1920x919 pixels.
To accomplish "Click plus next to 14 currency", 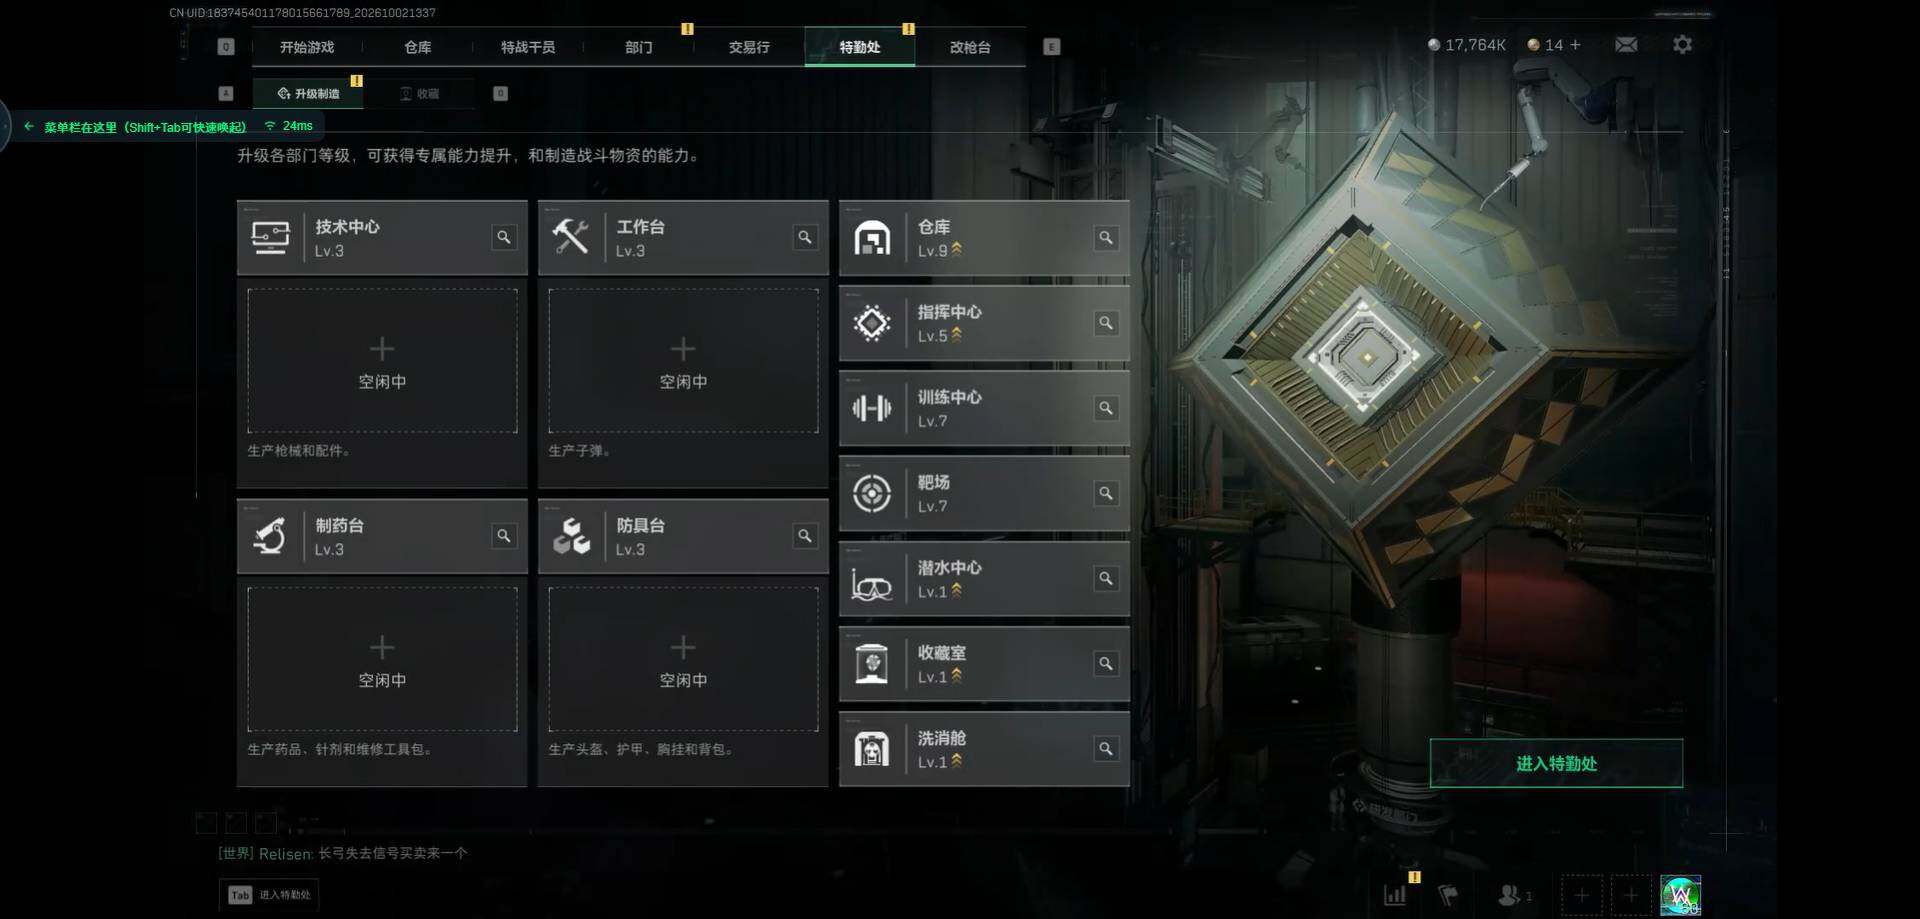I will (1575, 45).
